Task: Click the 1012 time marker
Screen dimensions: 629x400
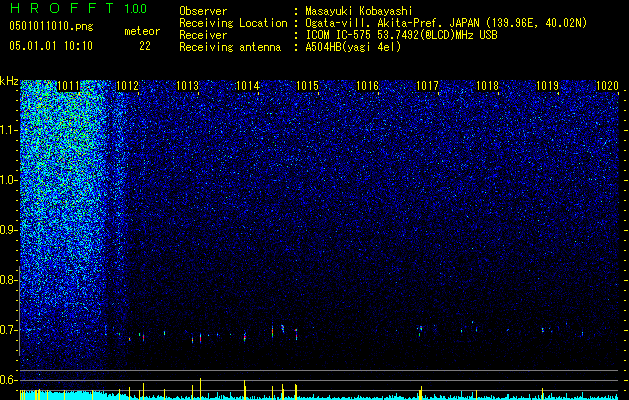Action: click(x=128, y=85)
